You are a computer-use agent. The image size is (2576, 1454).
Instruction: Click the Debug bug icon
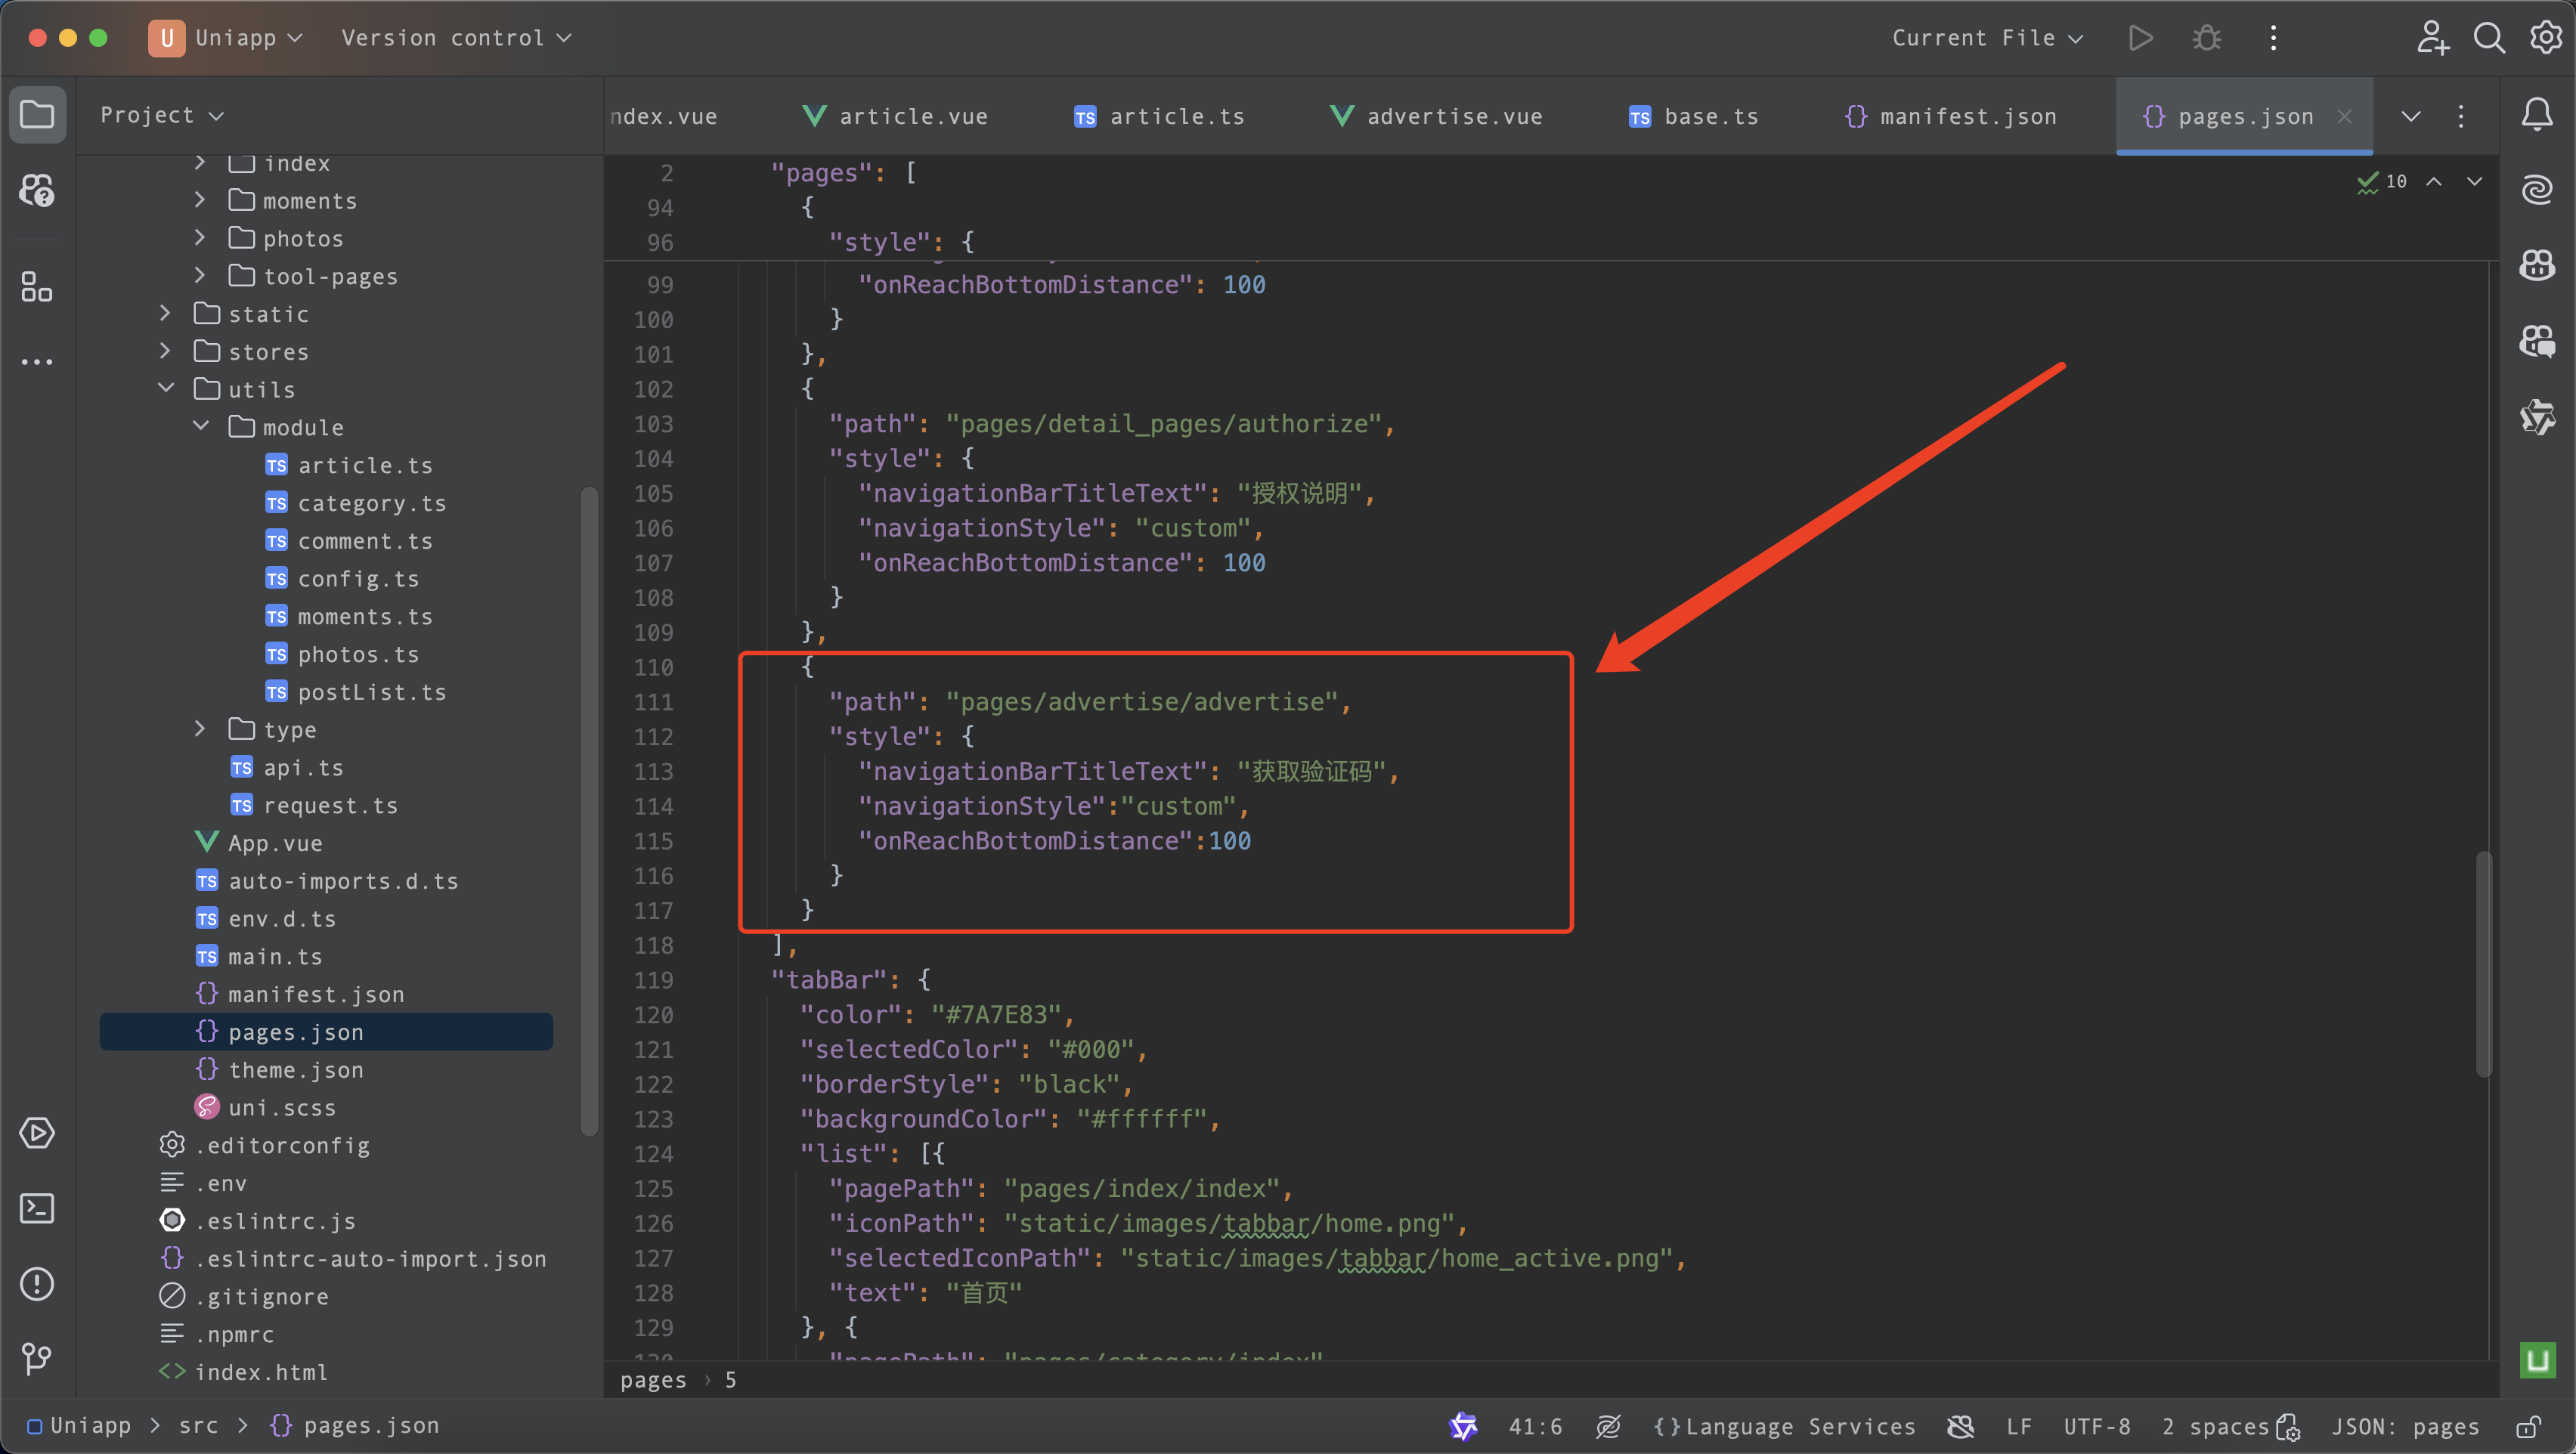pyautogui.click(x=2206, y=38)
